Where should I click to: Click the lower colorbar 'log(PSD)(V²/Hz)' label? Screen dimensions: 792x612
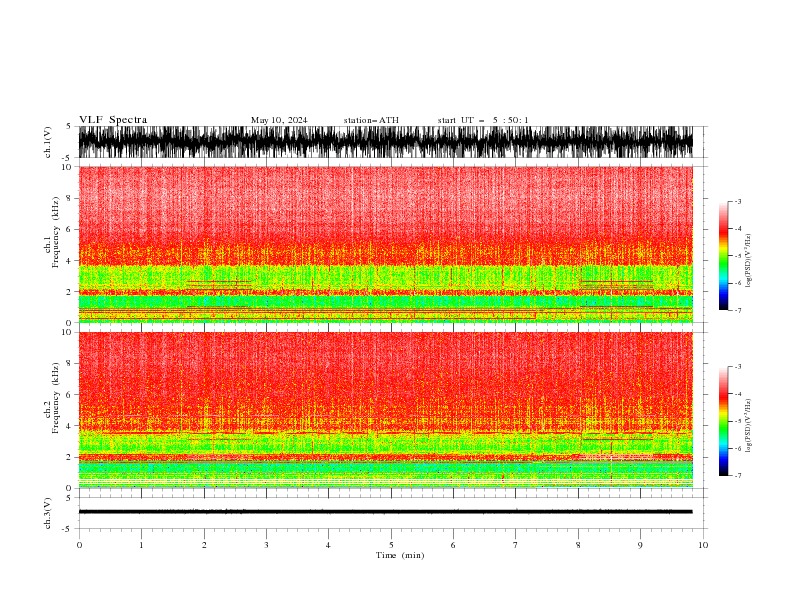point(748,426)
